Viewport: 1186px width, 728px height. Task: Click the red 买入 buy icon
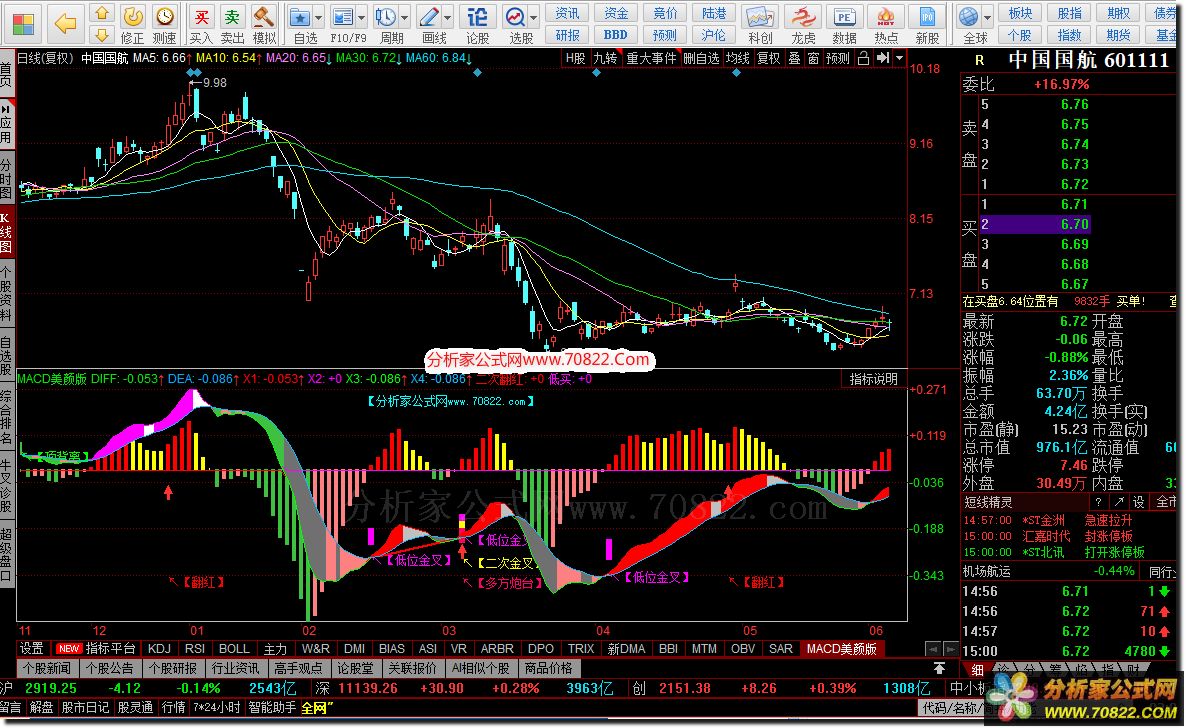pyautogui.click(x=200, y=24)
